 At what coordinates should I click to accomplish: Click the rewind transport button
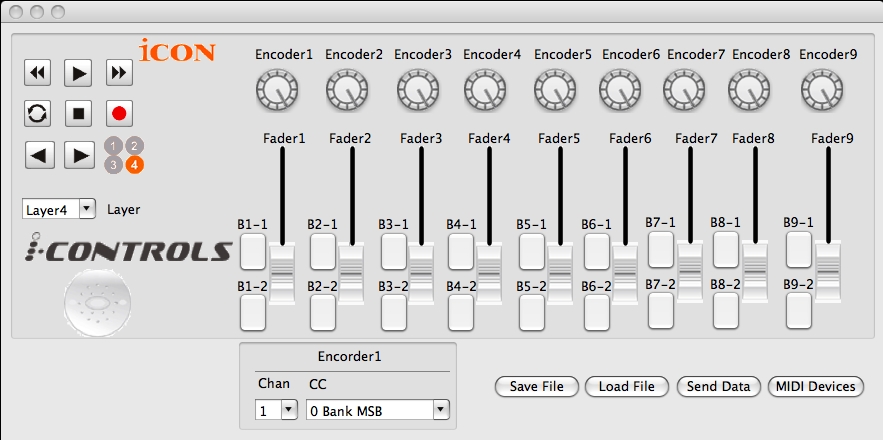[38, 73]
